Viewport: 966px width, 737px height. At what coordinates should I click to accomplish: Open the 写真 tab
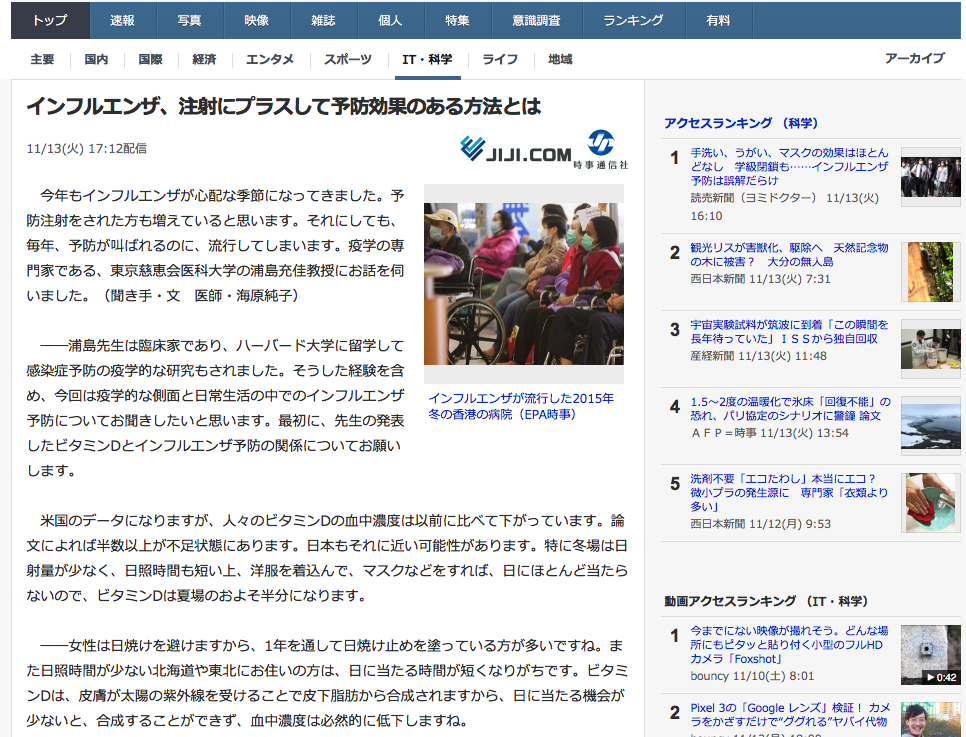point(190,20)
